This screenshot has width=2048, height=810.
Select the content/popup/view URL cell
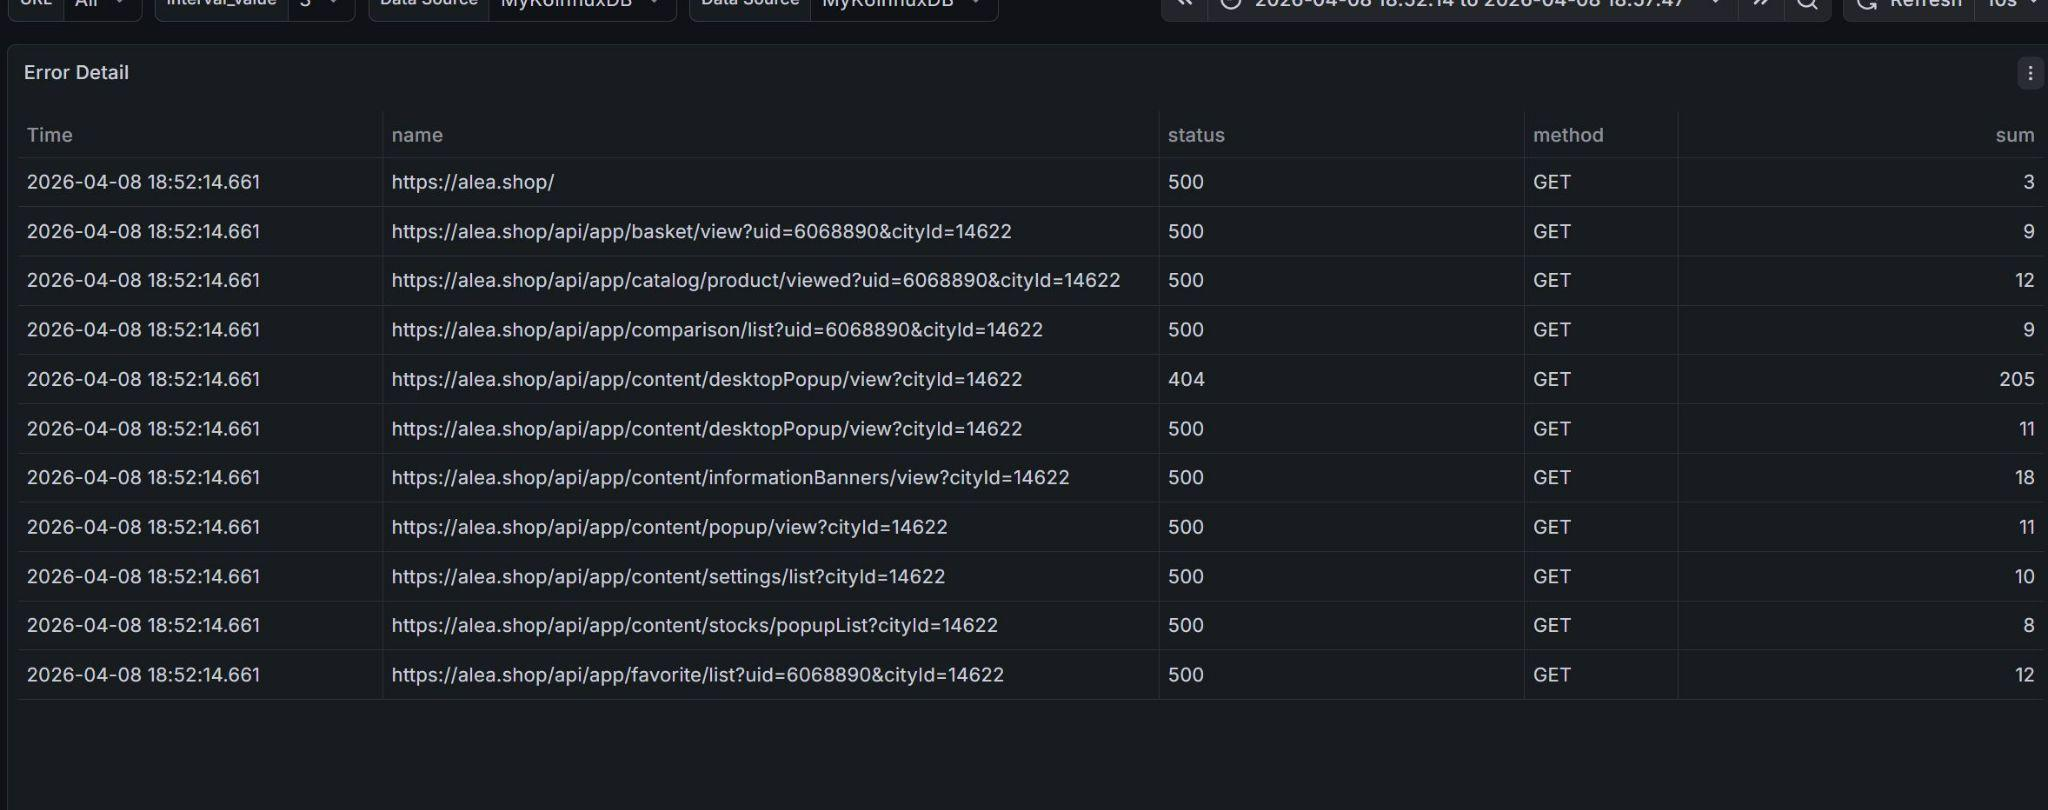[x=670, y=527]
